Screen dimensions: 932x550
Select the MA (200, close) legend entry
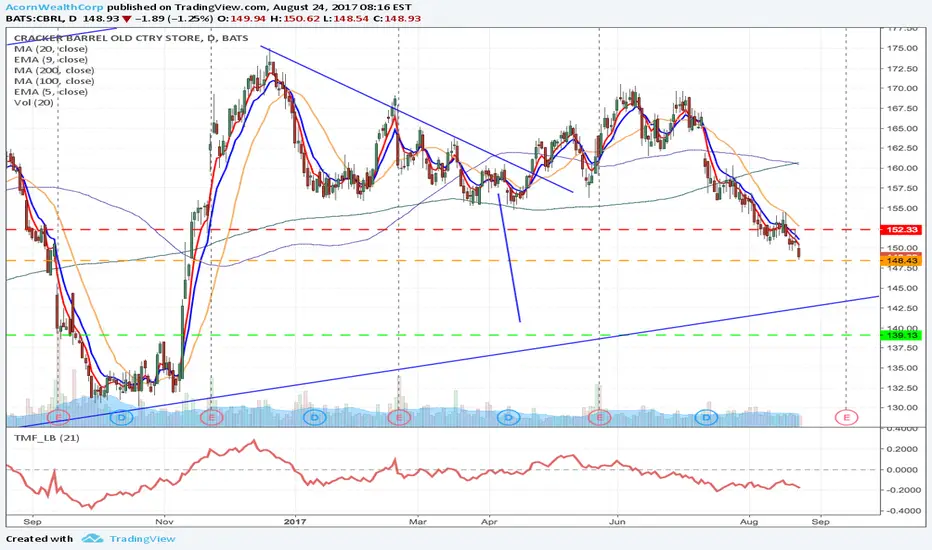click(53, 70)
